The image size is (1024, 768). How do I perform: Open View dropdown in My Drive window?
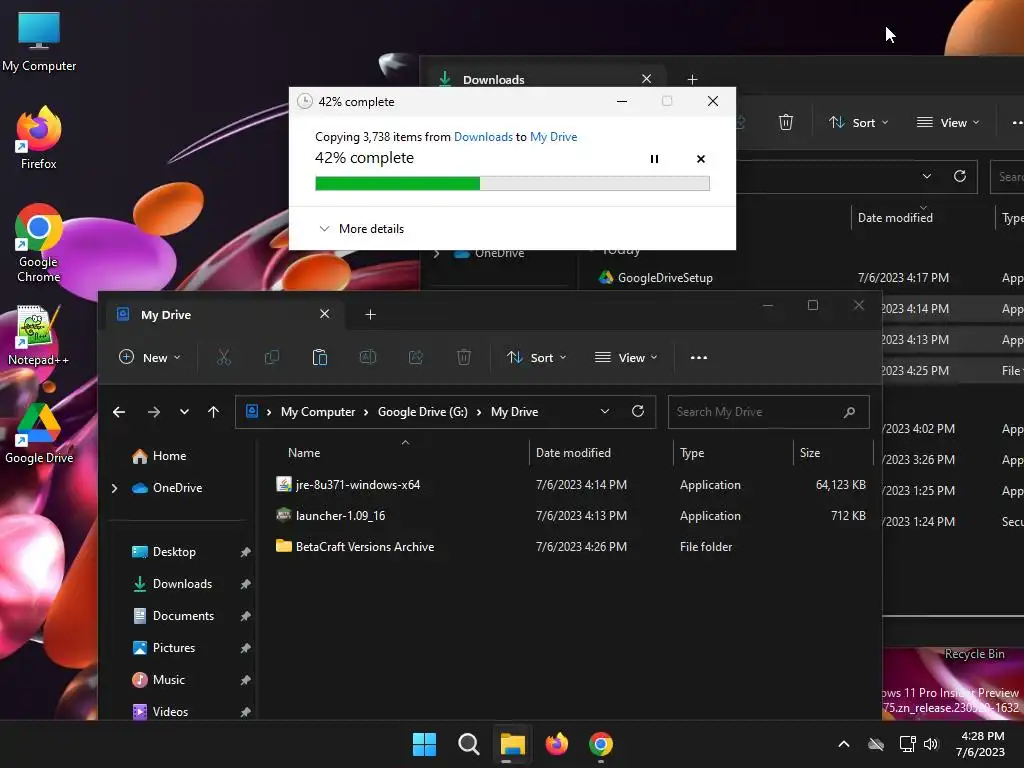click(x=626, y=357)
